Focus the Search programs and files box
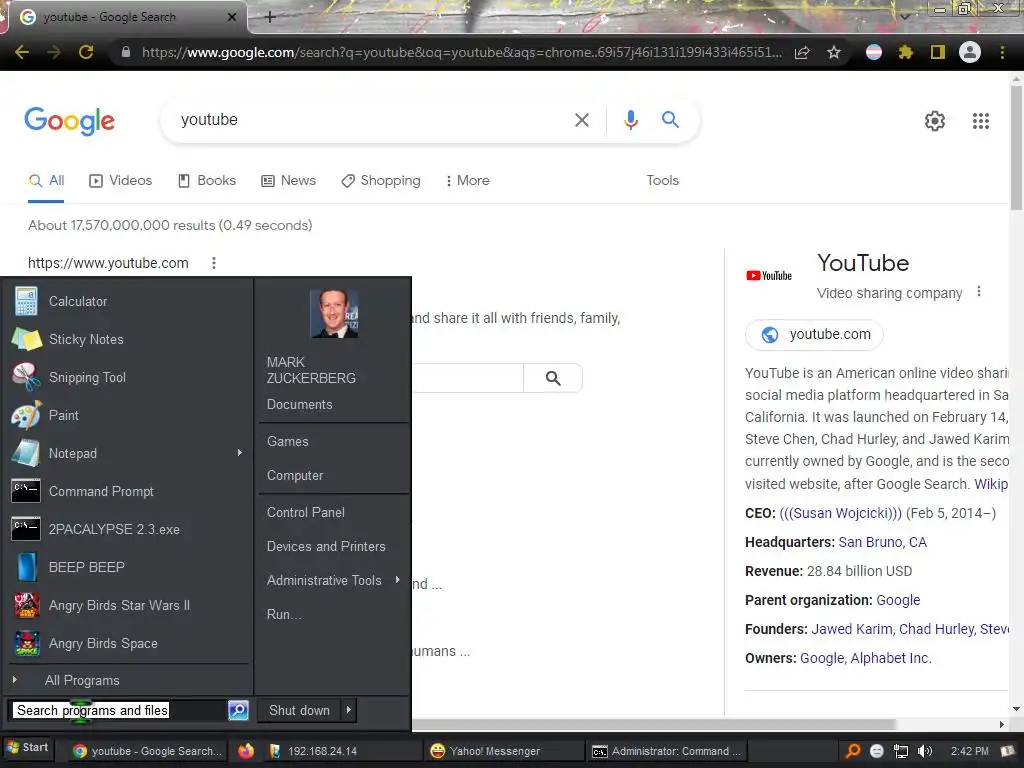 pyautogui.click(x=119, y=710)
